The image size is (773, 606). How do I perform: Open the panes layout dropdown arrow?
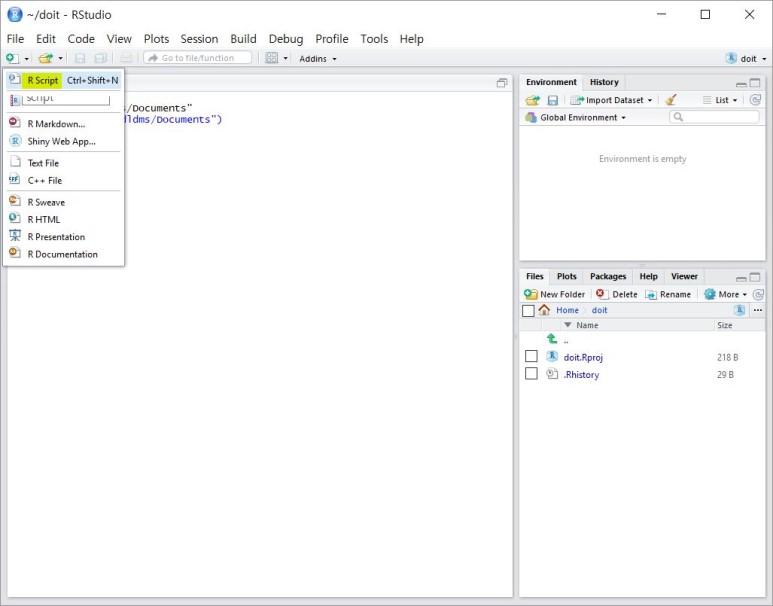(285, 58)
